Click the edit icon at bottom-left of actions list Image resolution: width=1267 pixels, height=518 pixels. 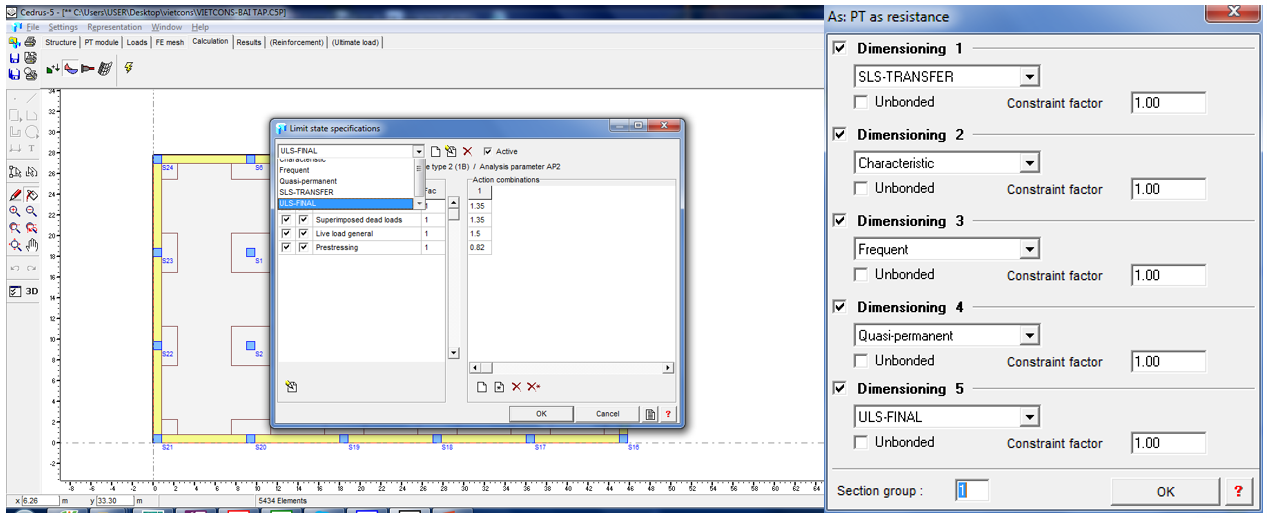click(x=291, y=386)
